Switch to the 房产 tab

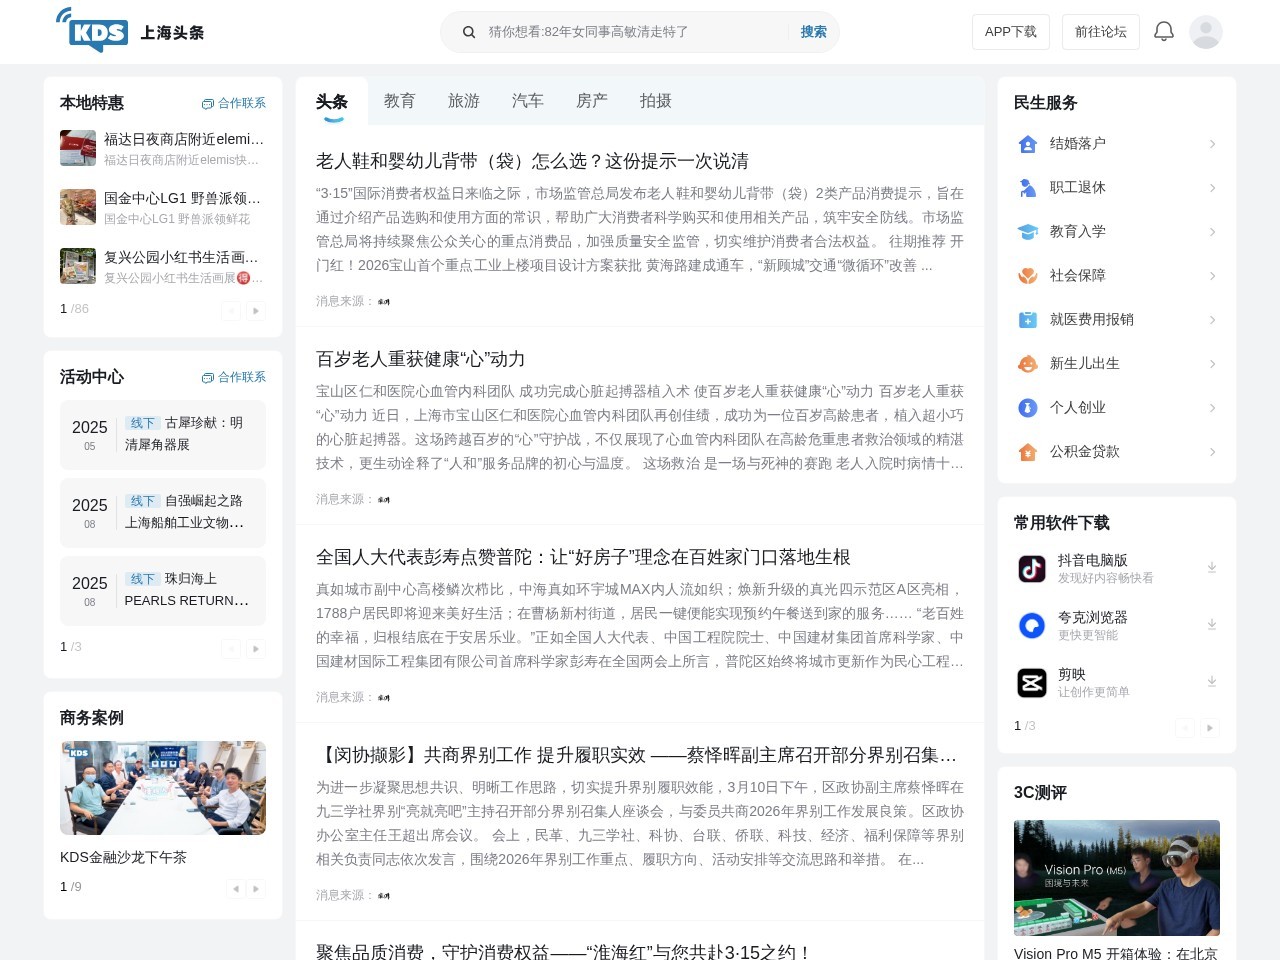pyautogui.click(x=591, y=101)
